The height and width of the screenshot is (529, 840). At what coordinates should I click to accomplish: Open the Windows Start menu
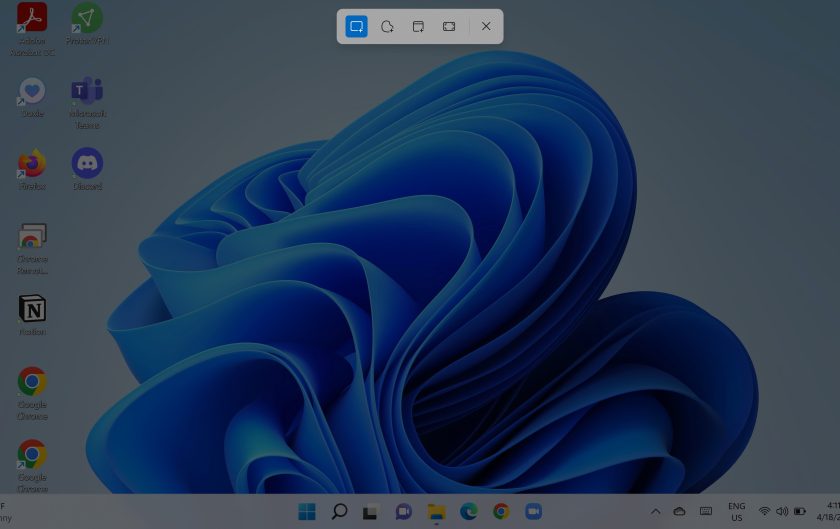coord(307,512)
